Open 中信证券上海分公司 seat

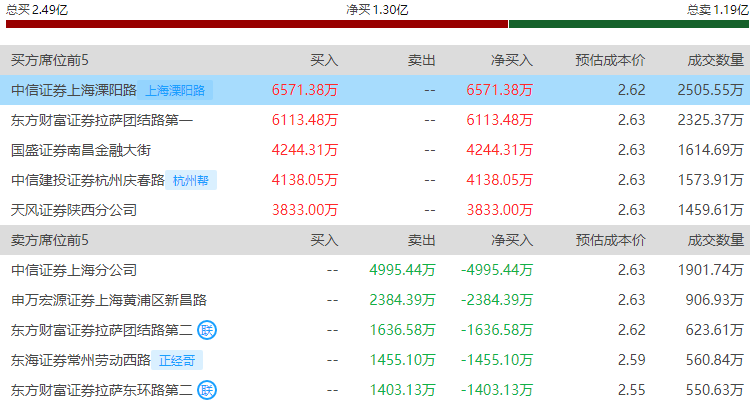coord(74,270)
